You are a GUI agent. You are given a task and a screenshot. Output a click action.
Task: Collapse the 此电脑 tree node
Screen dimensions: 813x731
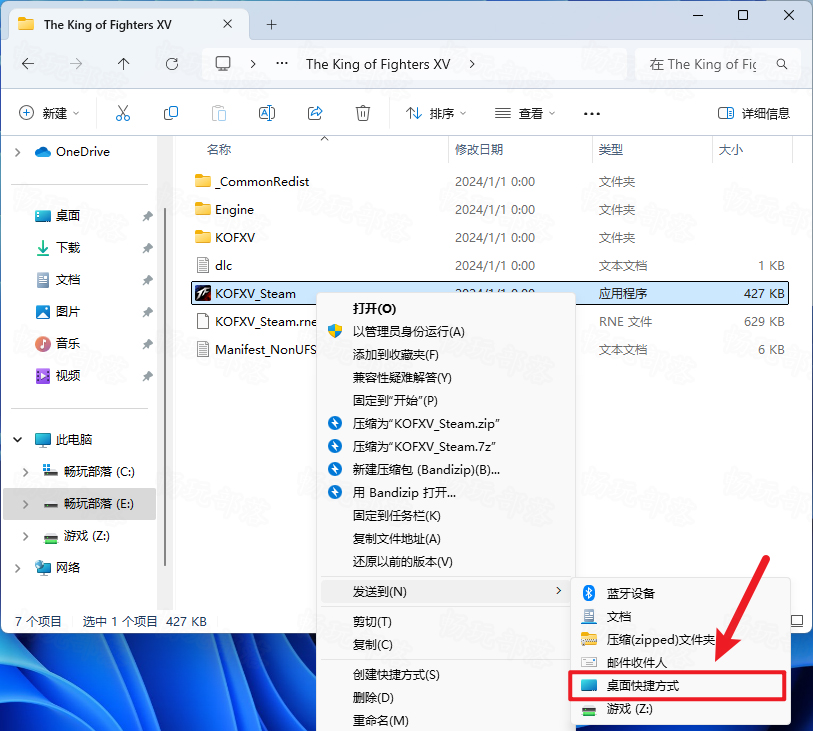tap(18, 440)
